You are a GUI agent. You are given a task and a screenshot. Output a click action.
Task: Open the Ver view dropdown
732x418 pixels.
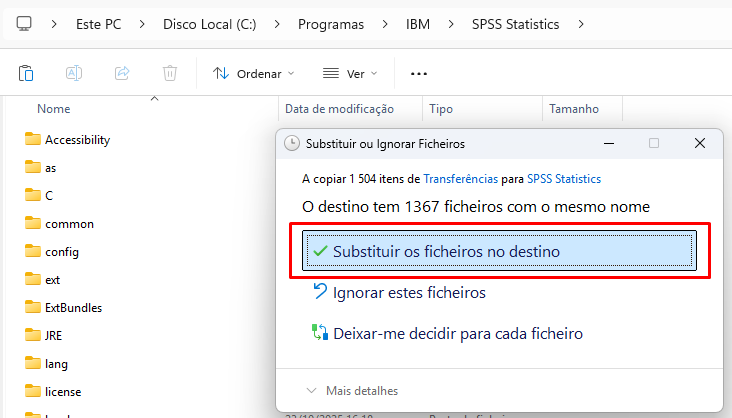350,73
